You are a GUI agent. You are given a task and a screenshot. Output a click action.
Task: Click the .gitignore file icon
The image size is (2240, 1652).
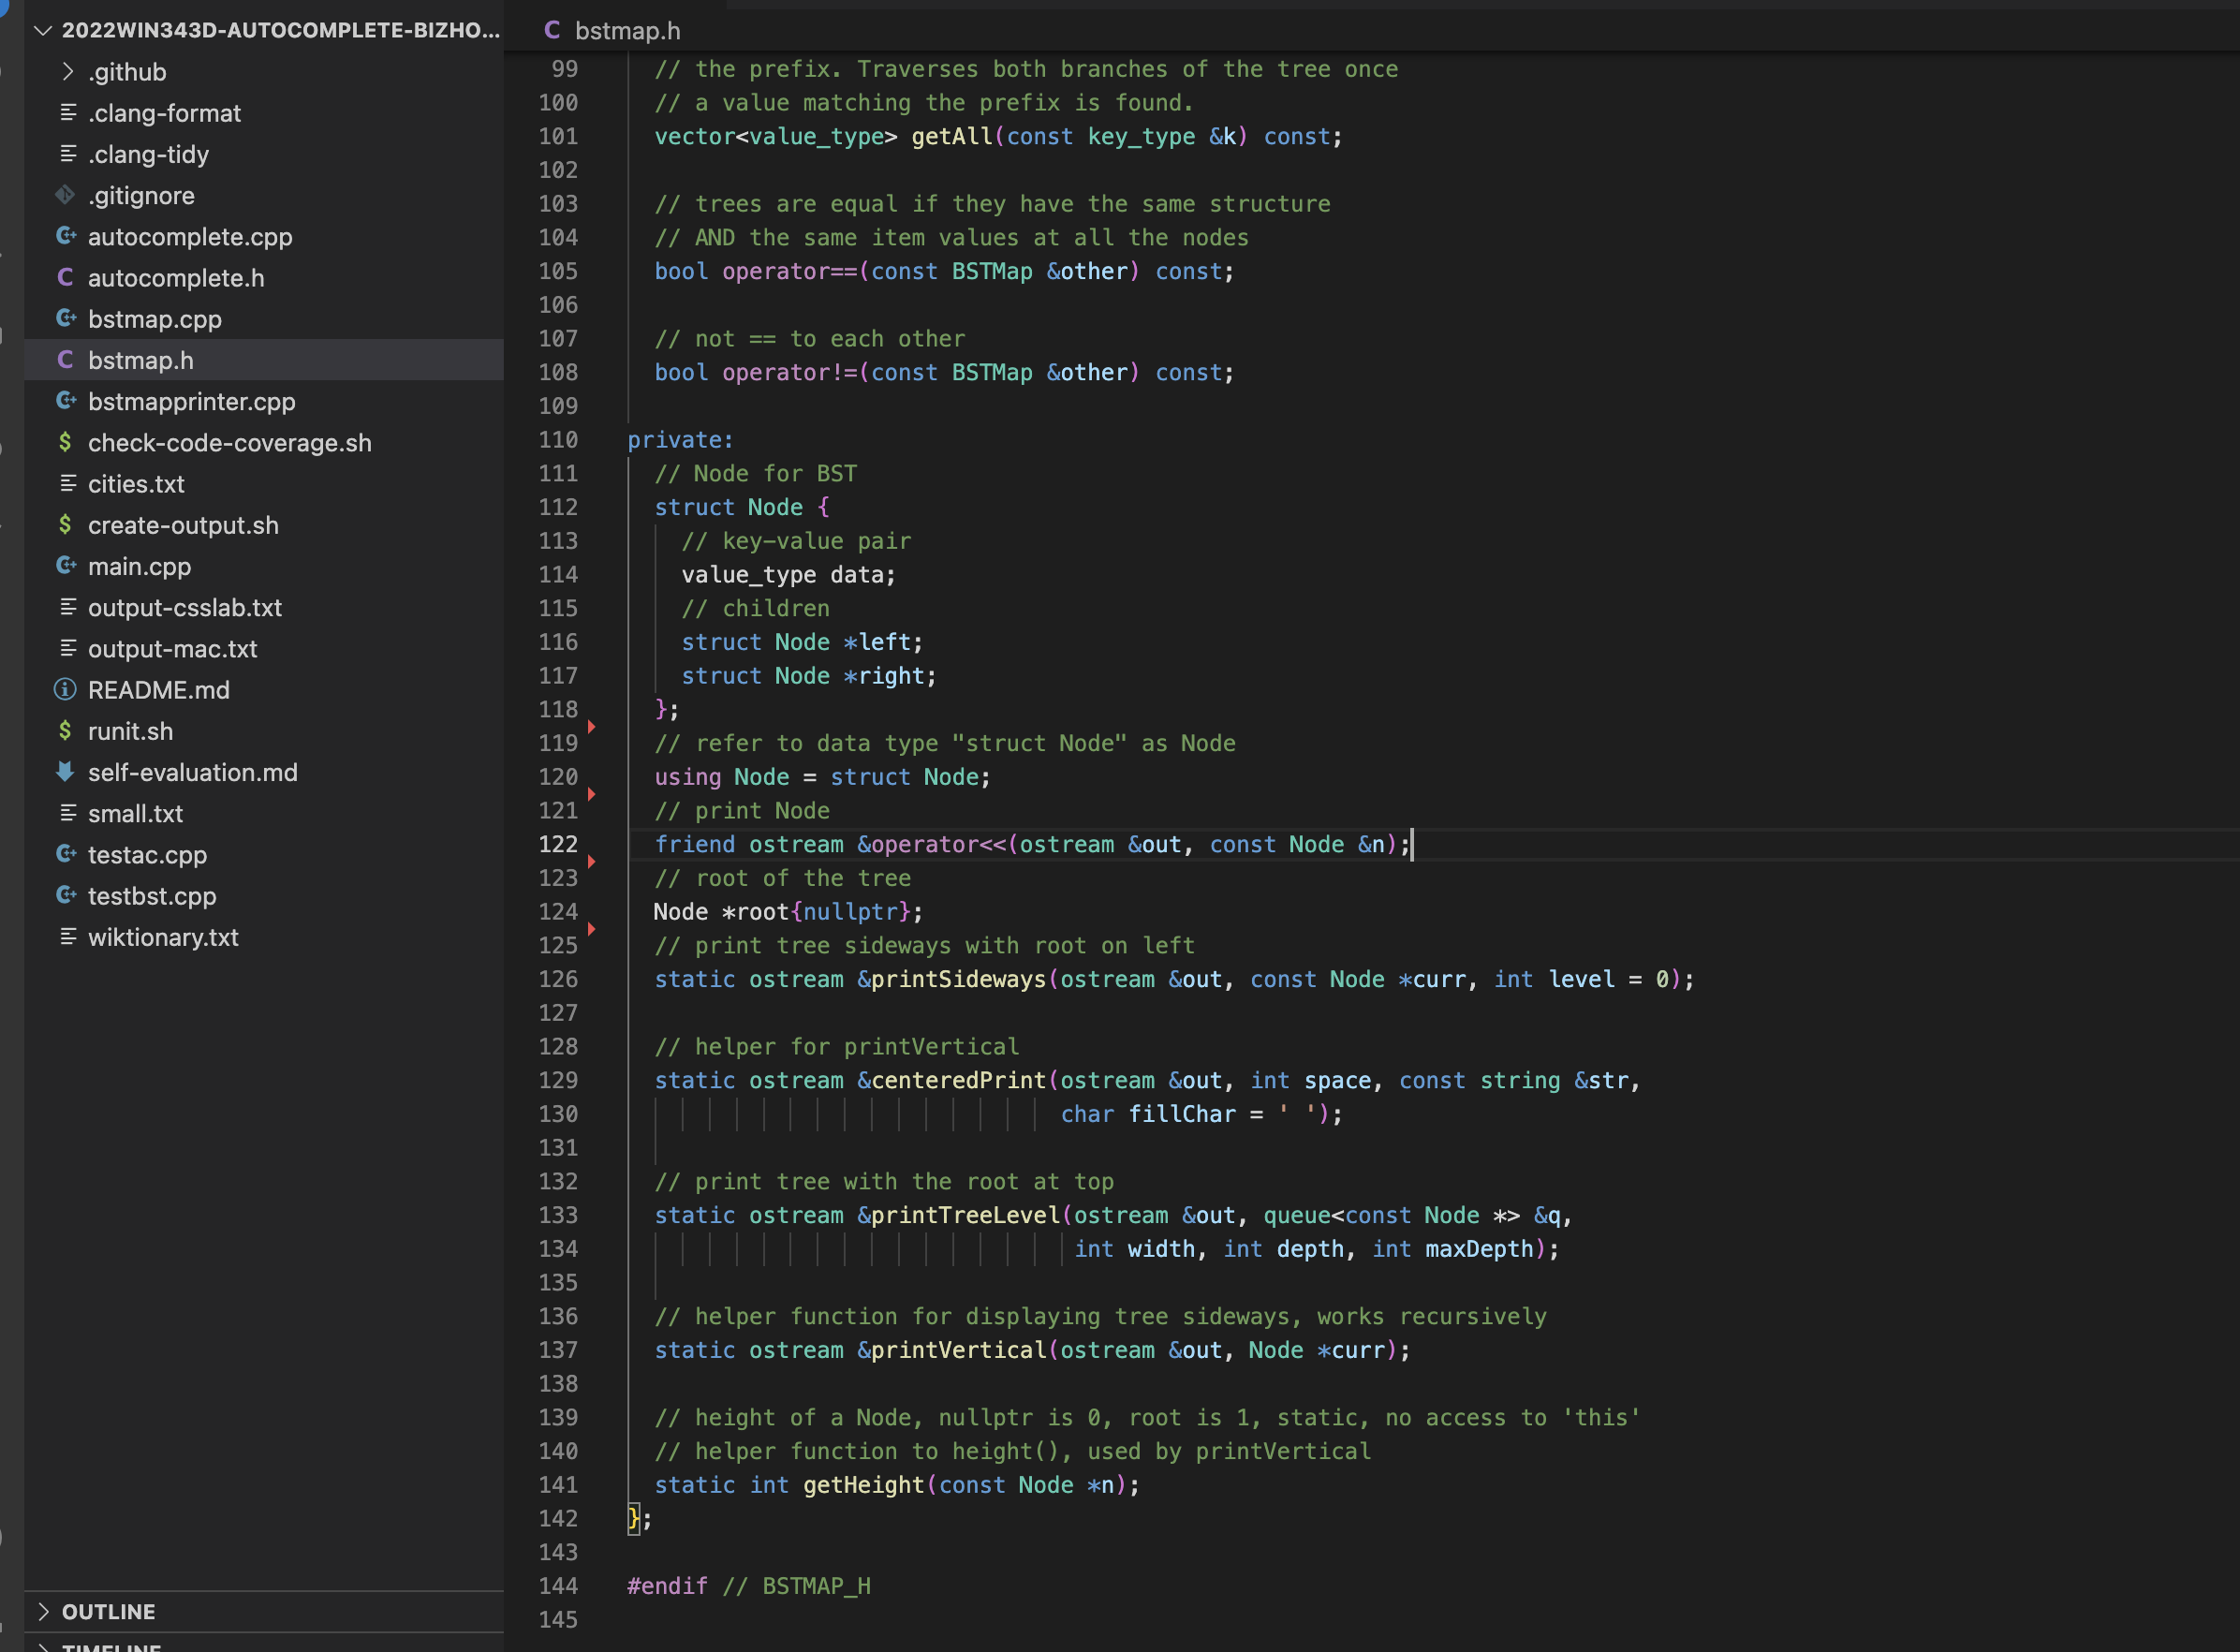click(x=66, y=195)
